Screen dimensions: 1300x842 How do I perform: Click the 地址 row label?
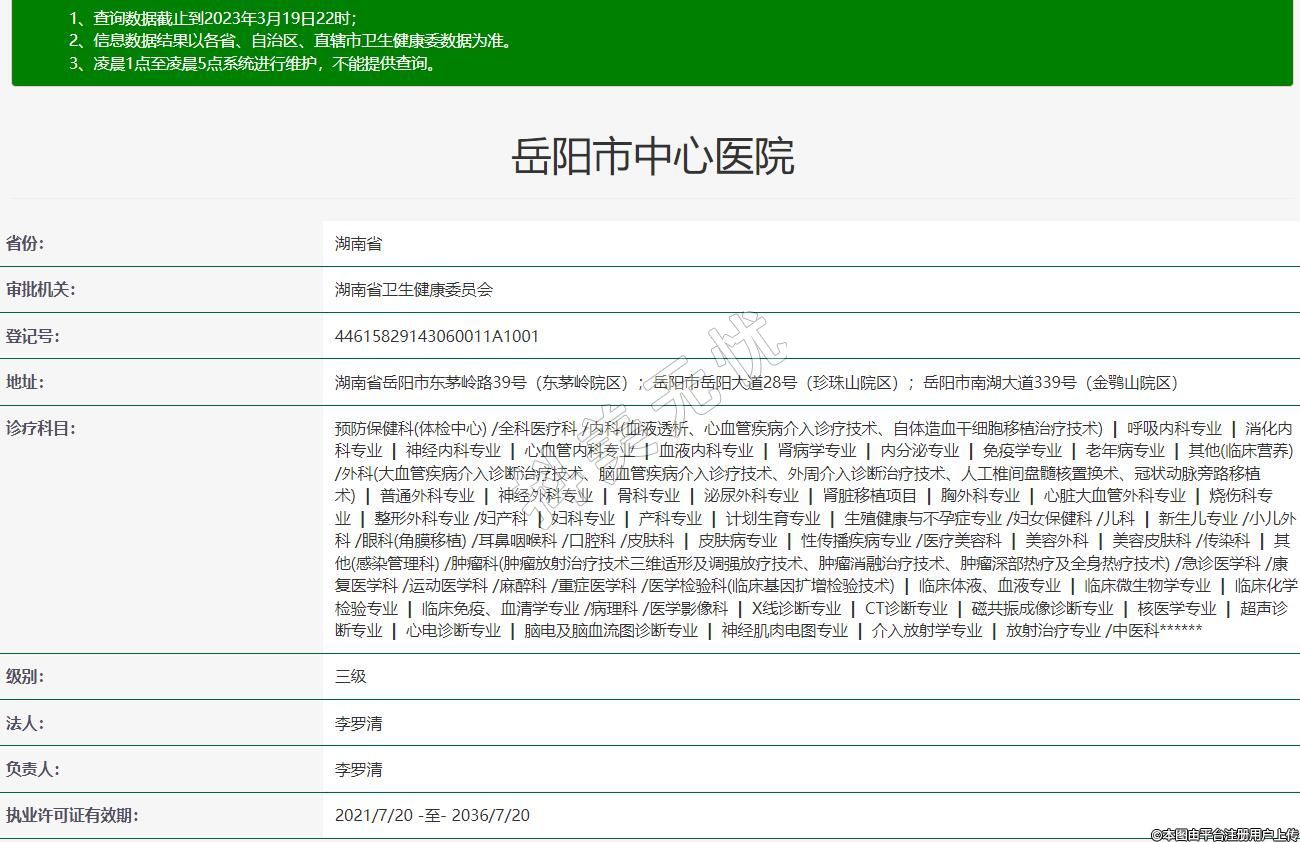click(x=25, y=382)
